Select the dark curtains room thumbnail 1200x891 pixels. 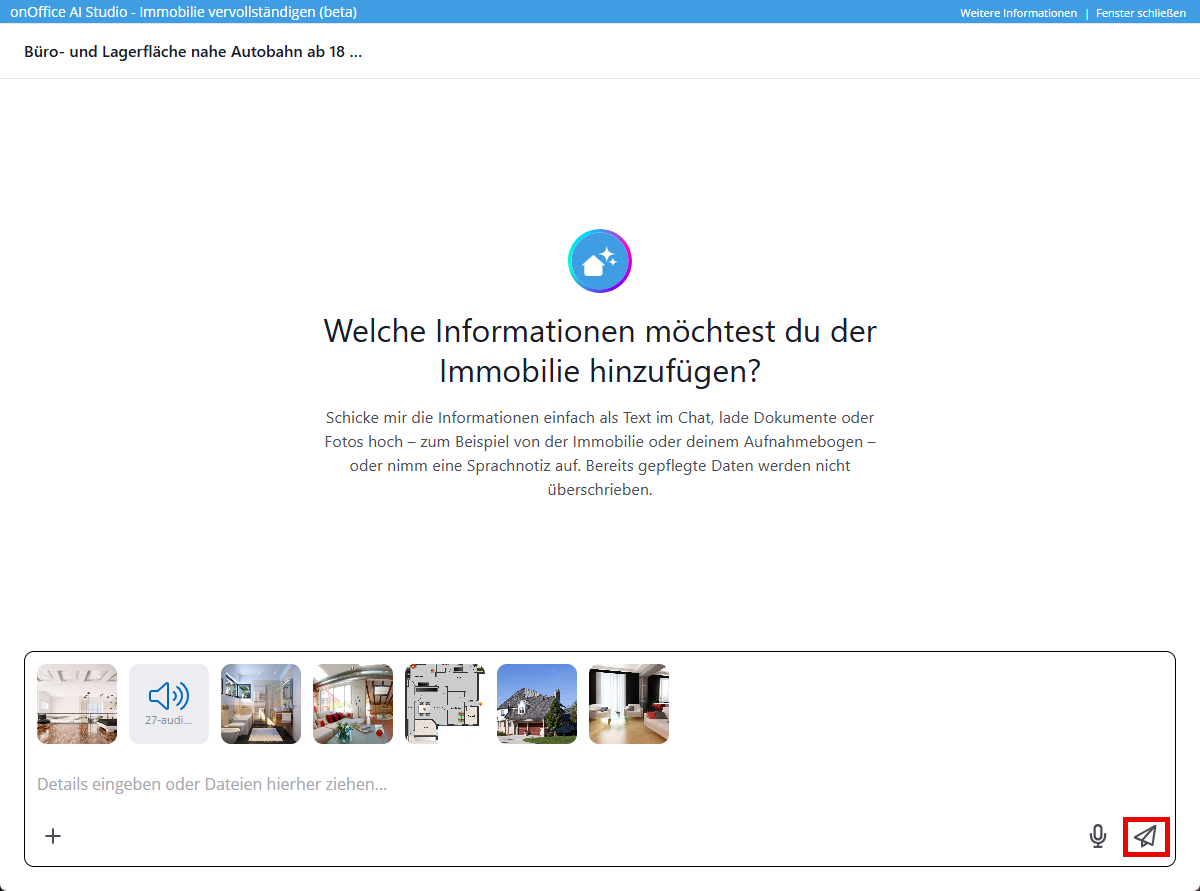coord(629,704)
